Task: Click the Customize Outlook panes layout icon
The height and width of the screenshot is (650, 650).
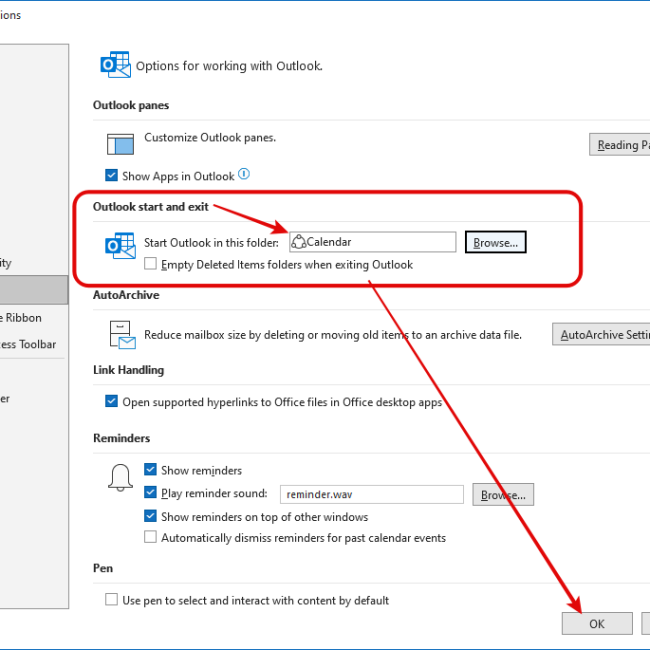Action: (120, 144)
